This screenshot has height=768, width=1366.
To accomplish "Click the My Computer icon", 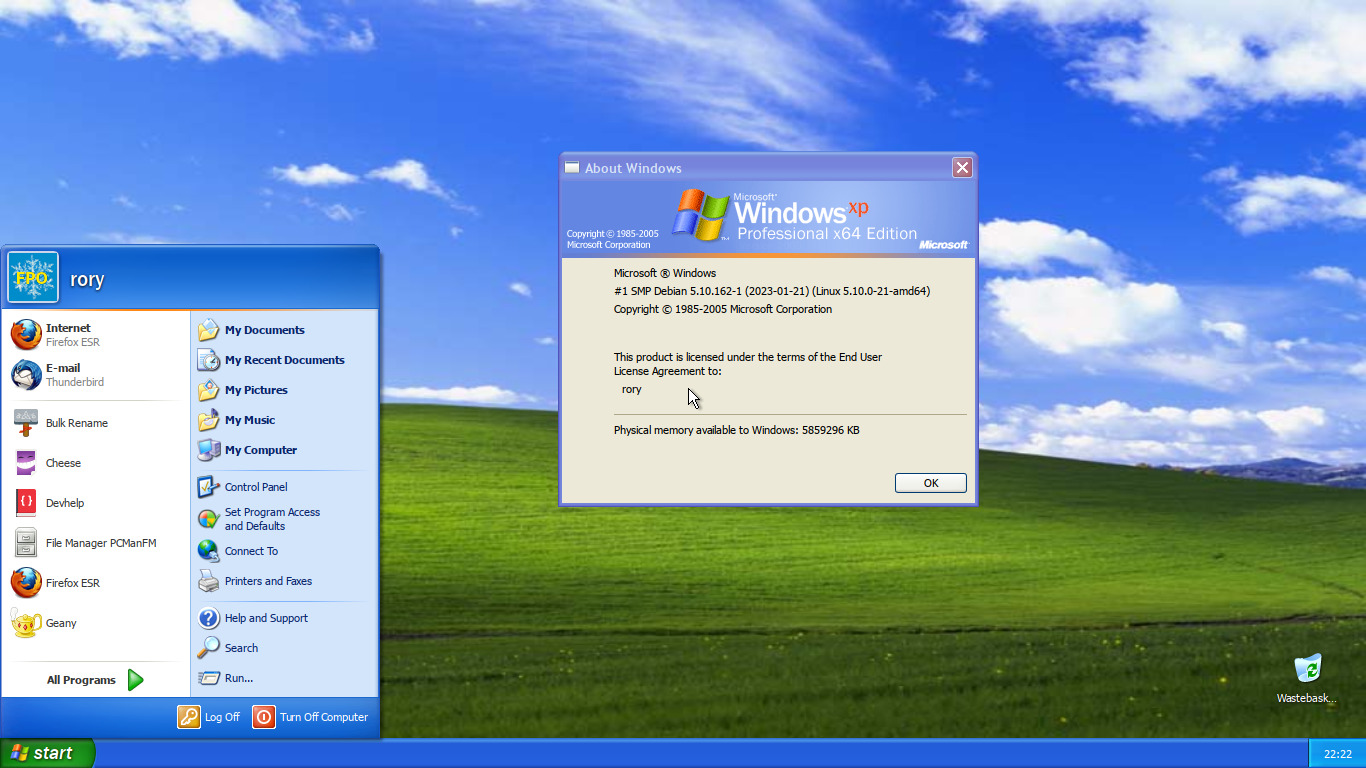I will point(208,450).
